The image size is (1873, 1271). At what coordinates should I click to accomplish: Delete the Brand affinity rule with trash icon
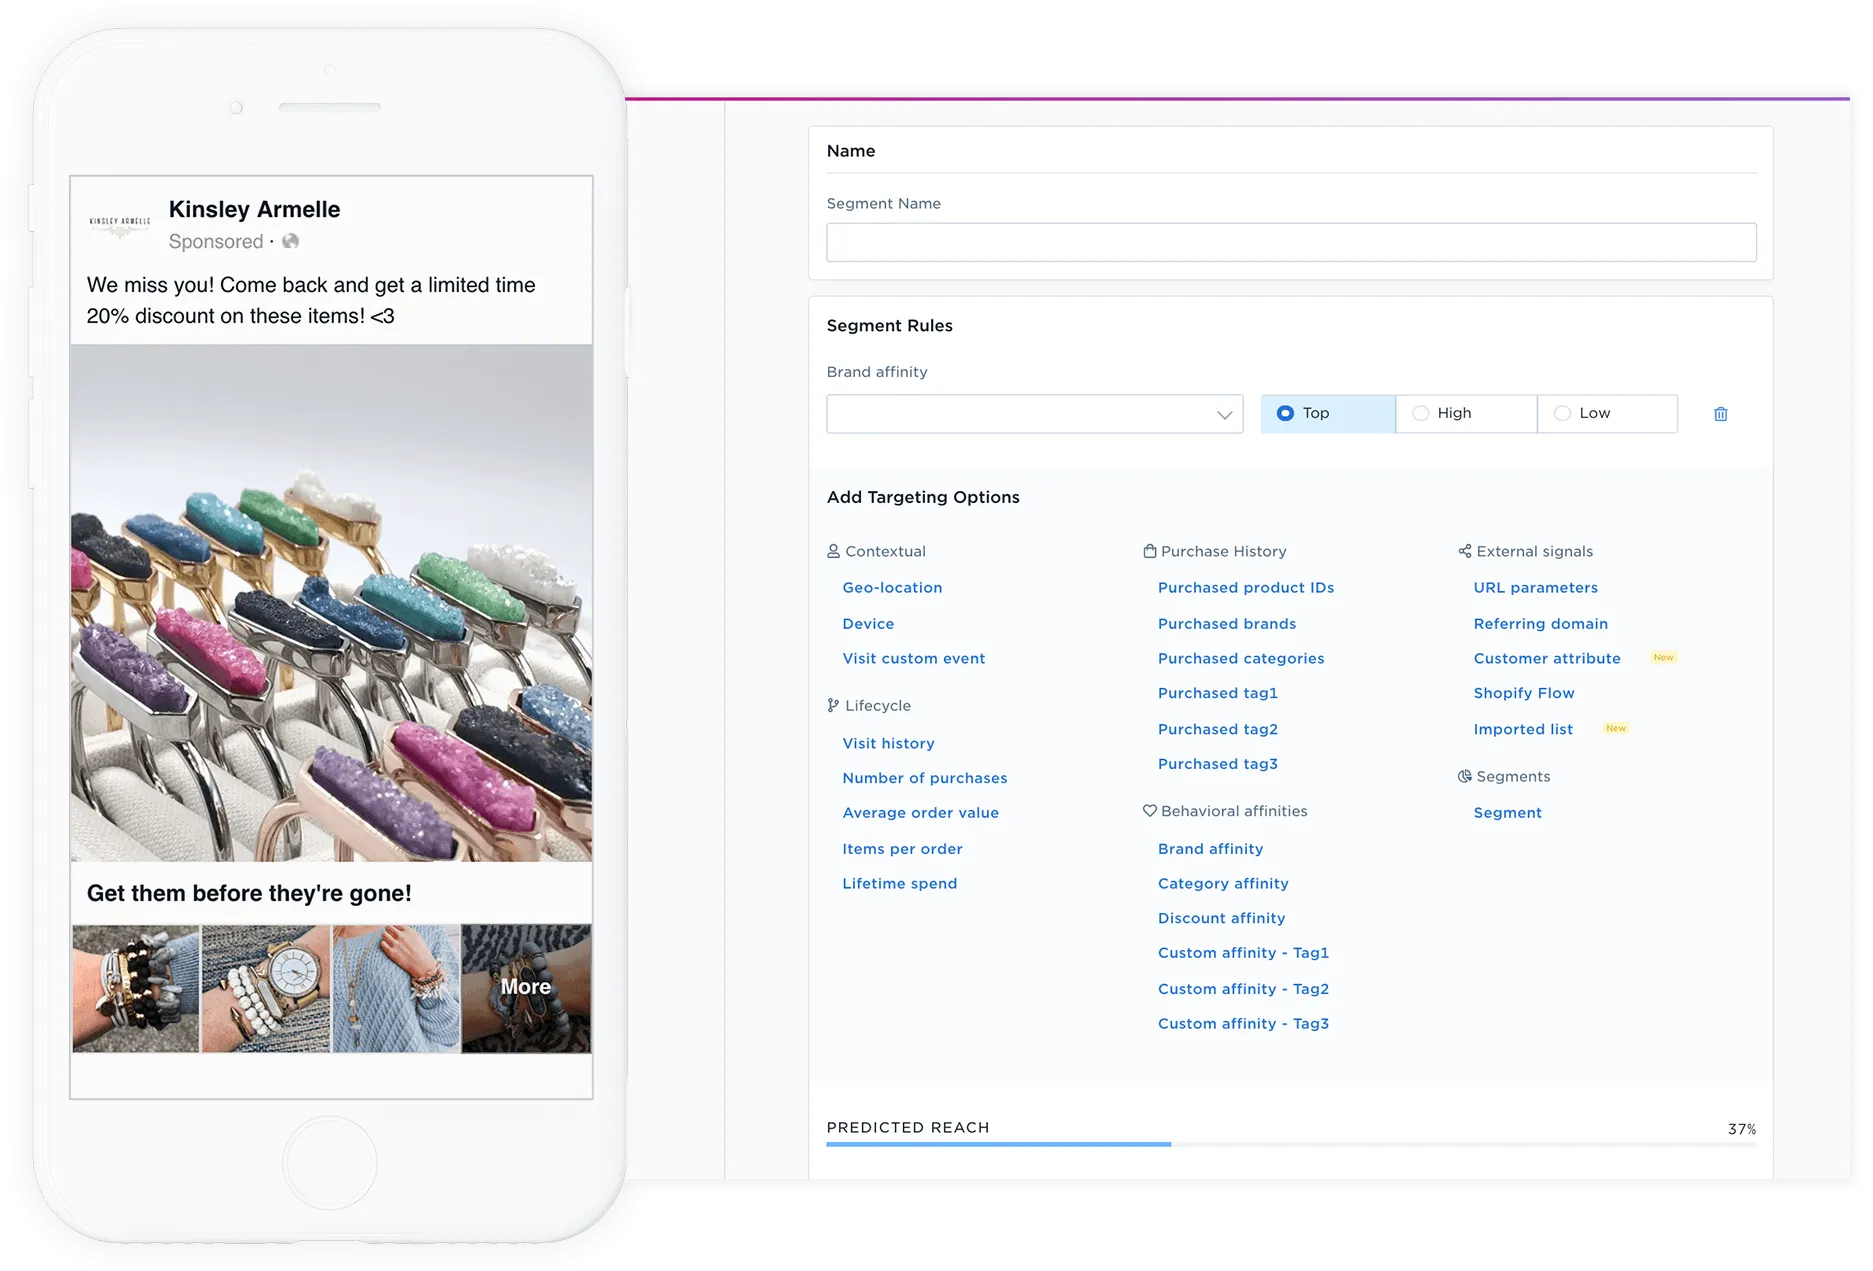pos(1720,414)
